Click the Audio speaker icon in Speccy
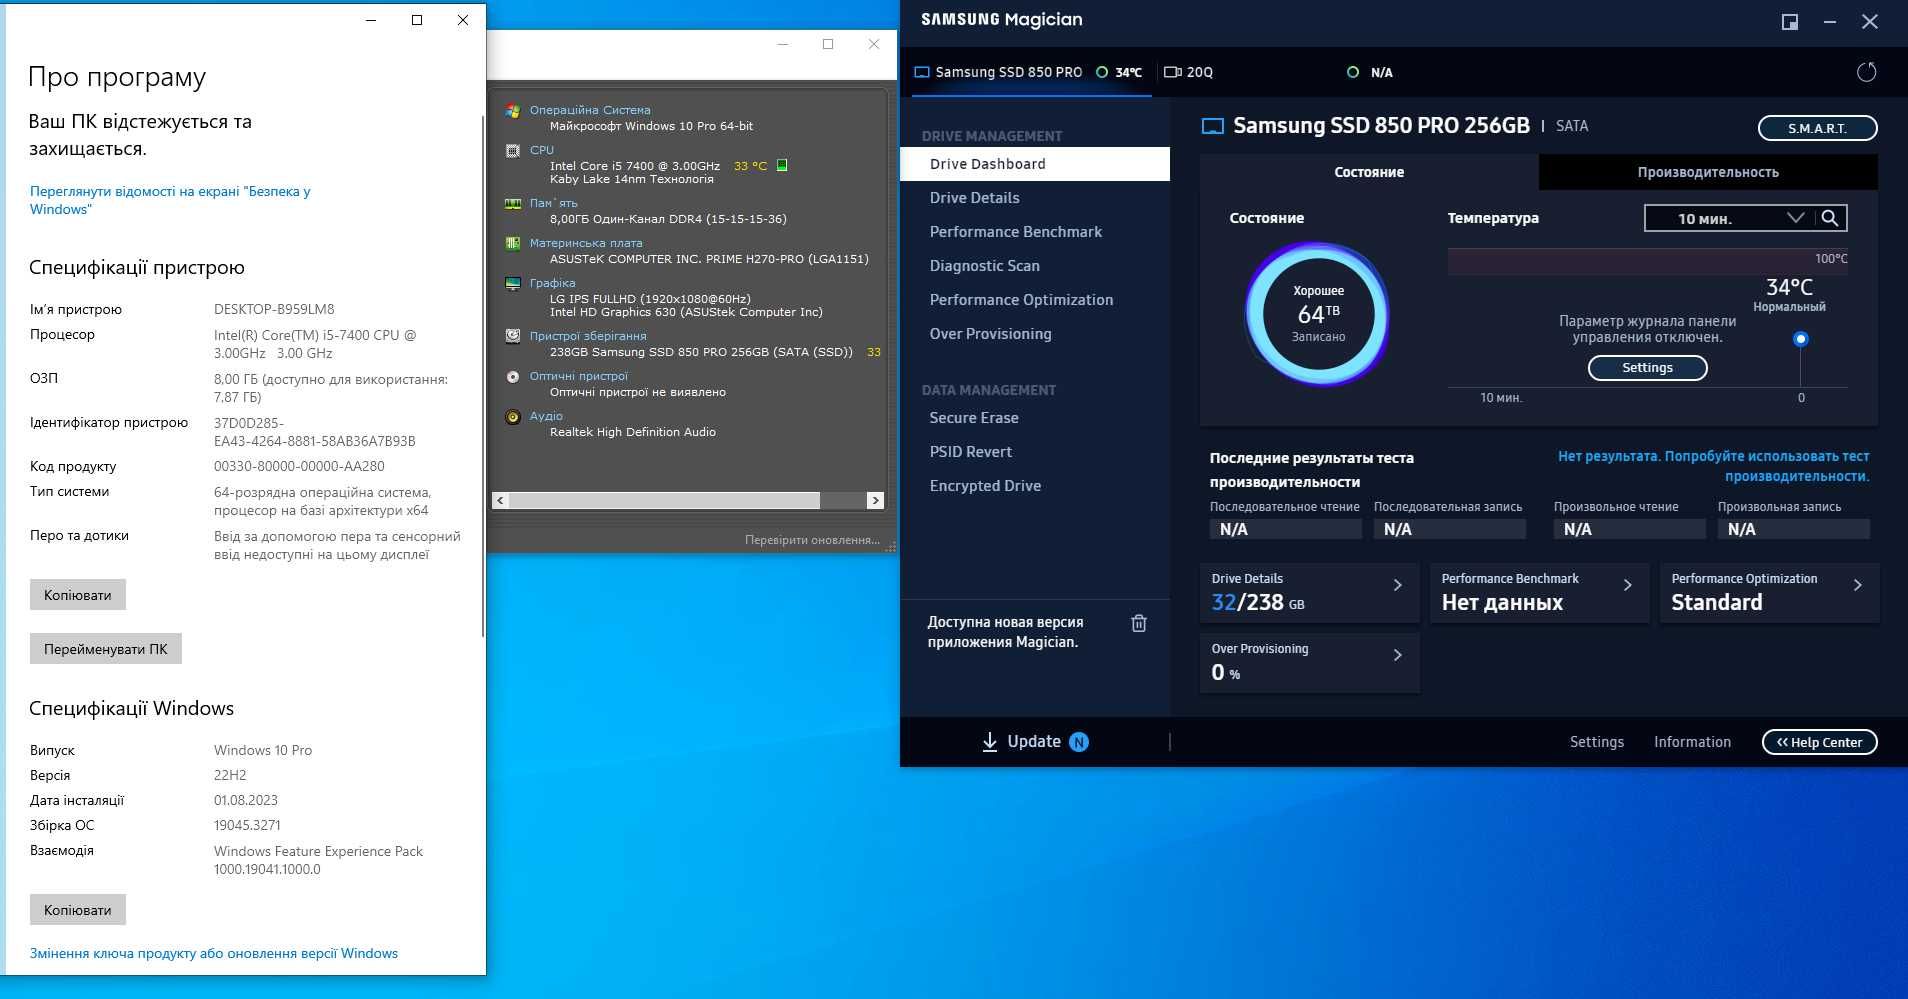Viewport: 1908px width, 999px height. (513, 416)
